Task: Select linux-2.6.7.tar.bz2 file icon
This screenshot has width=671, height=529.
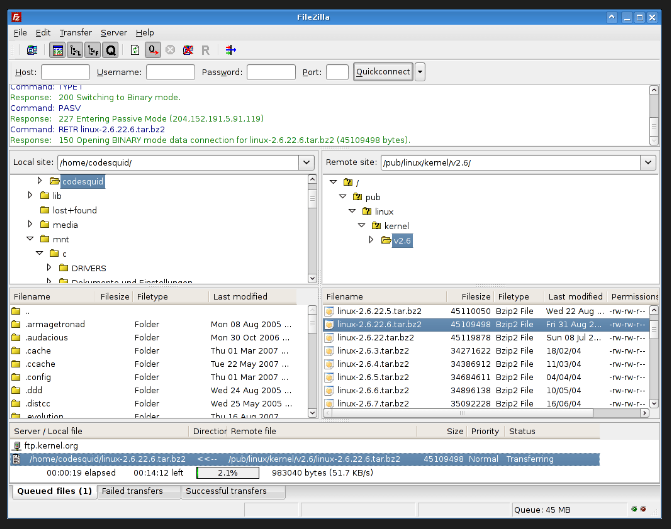Action: point(329,403)
